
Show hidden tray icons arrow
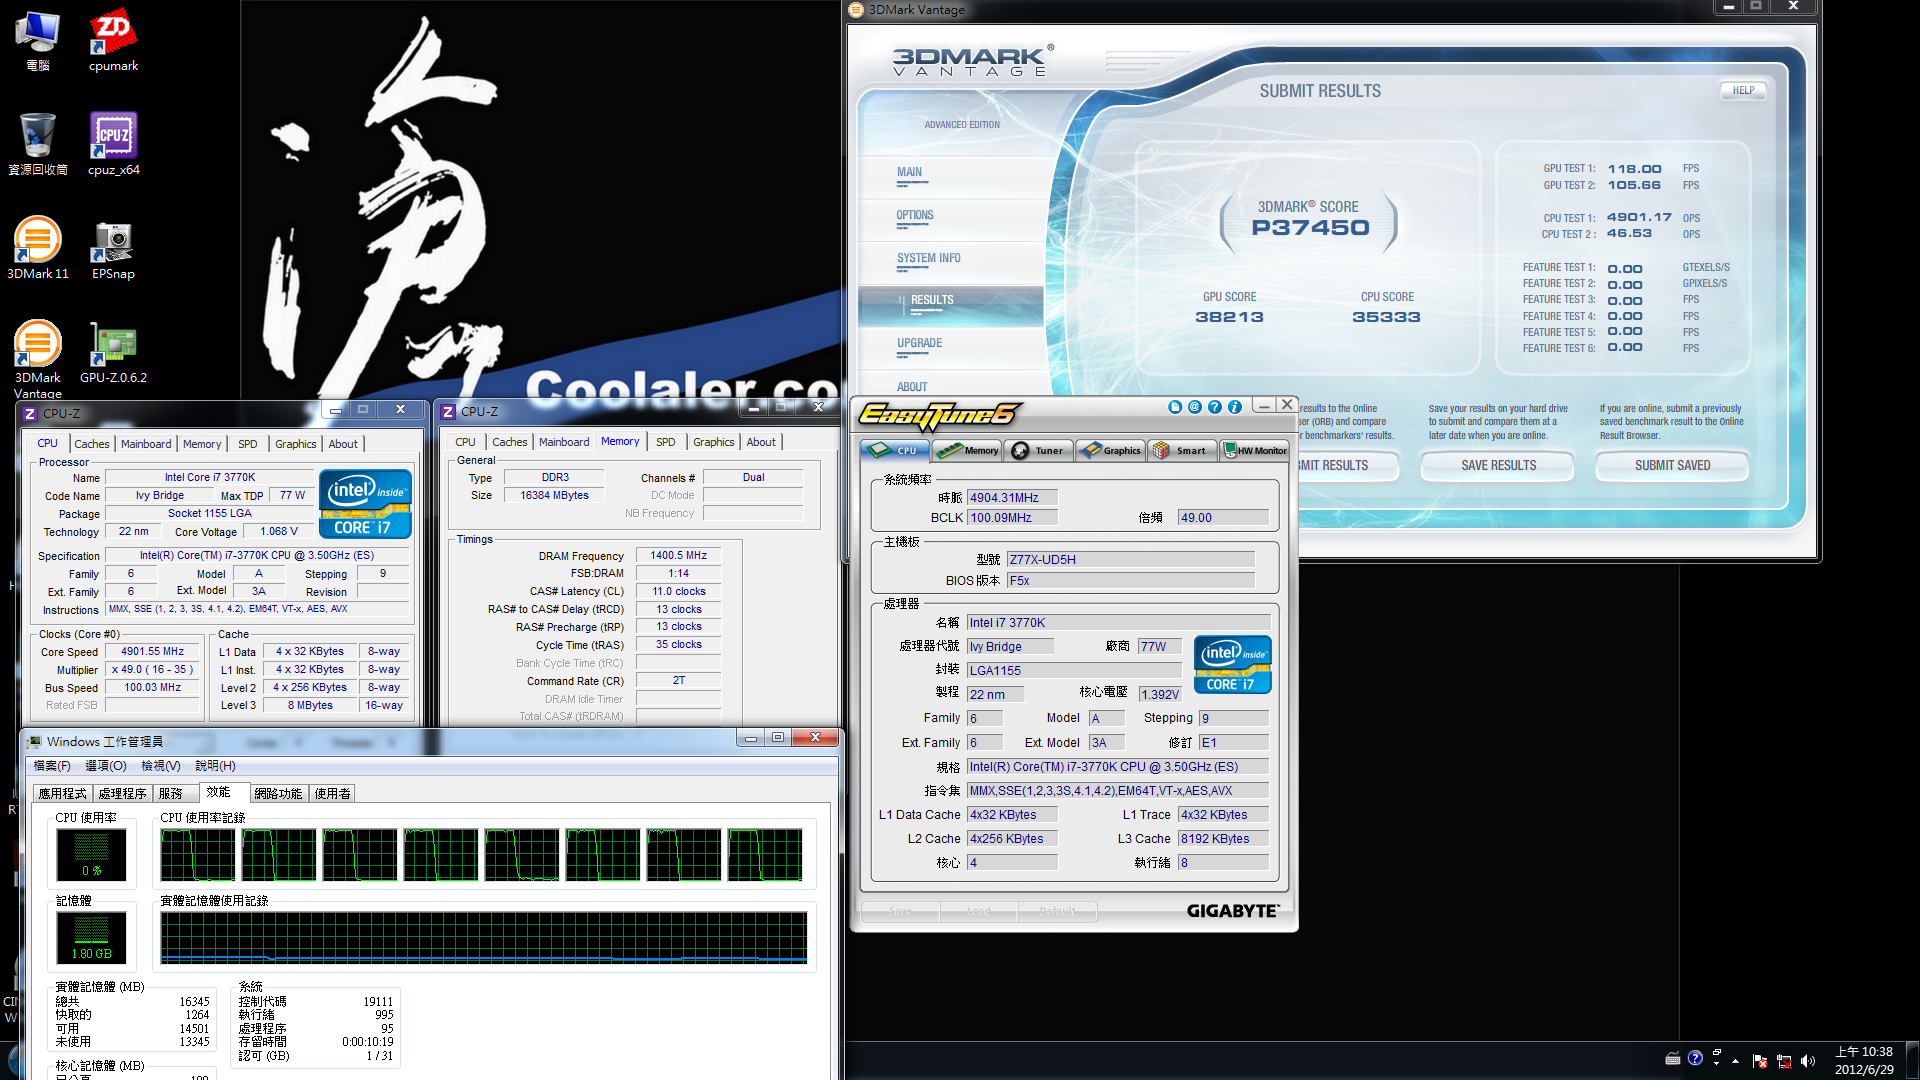(1736, 1061)
